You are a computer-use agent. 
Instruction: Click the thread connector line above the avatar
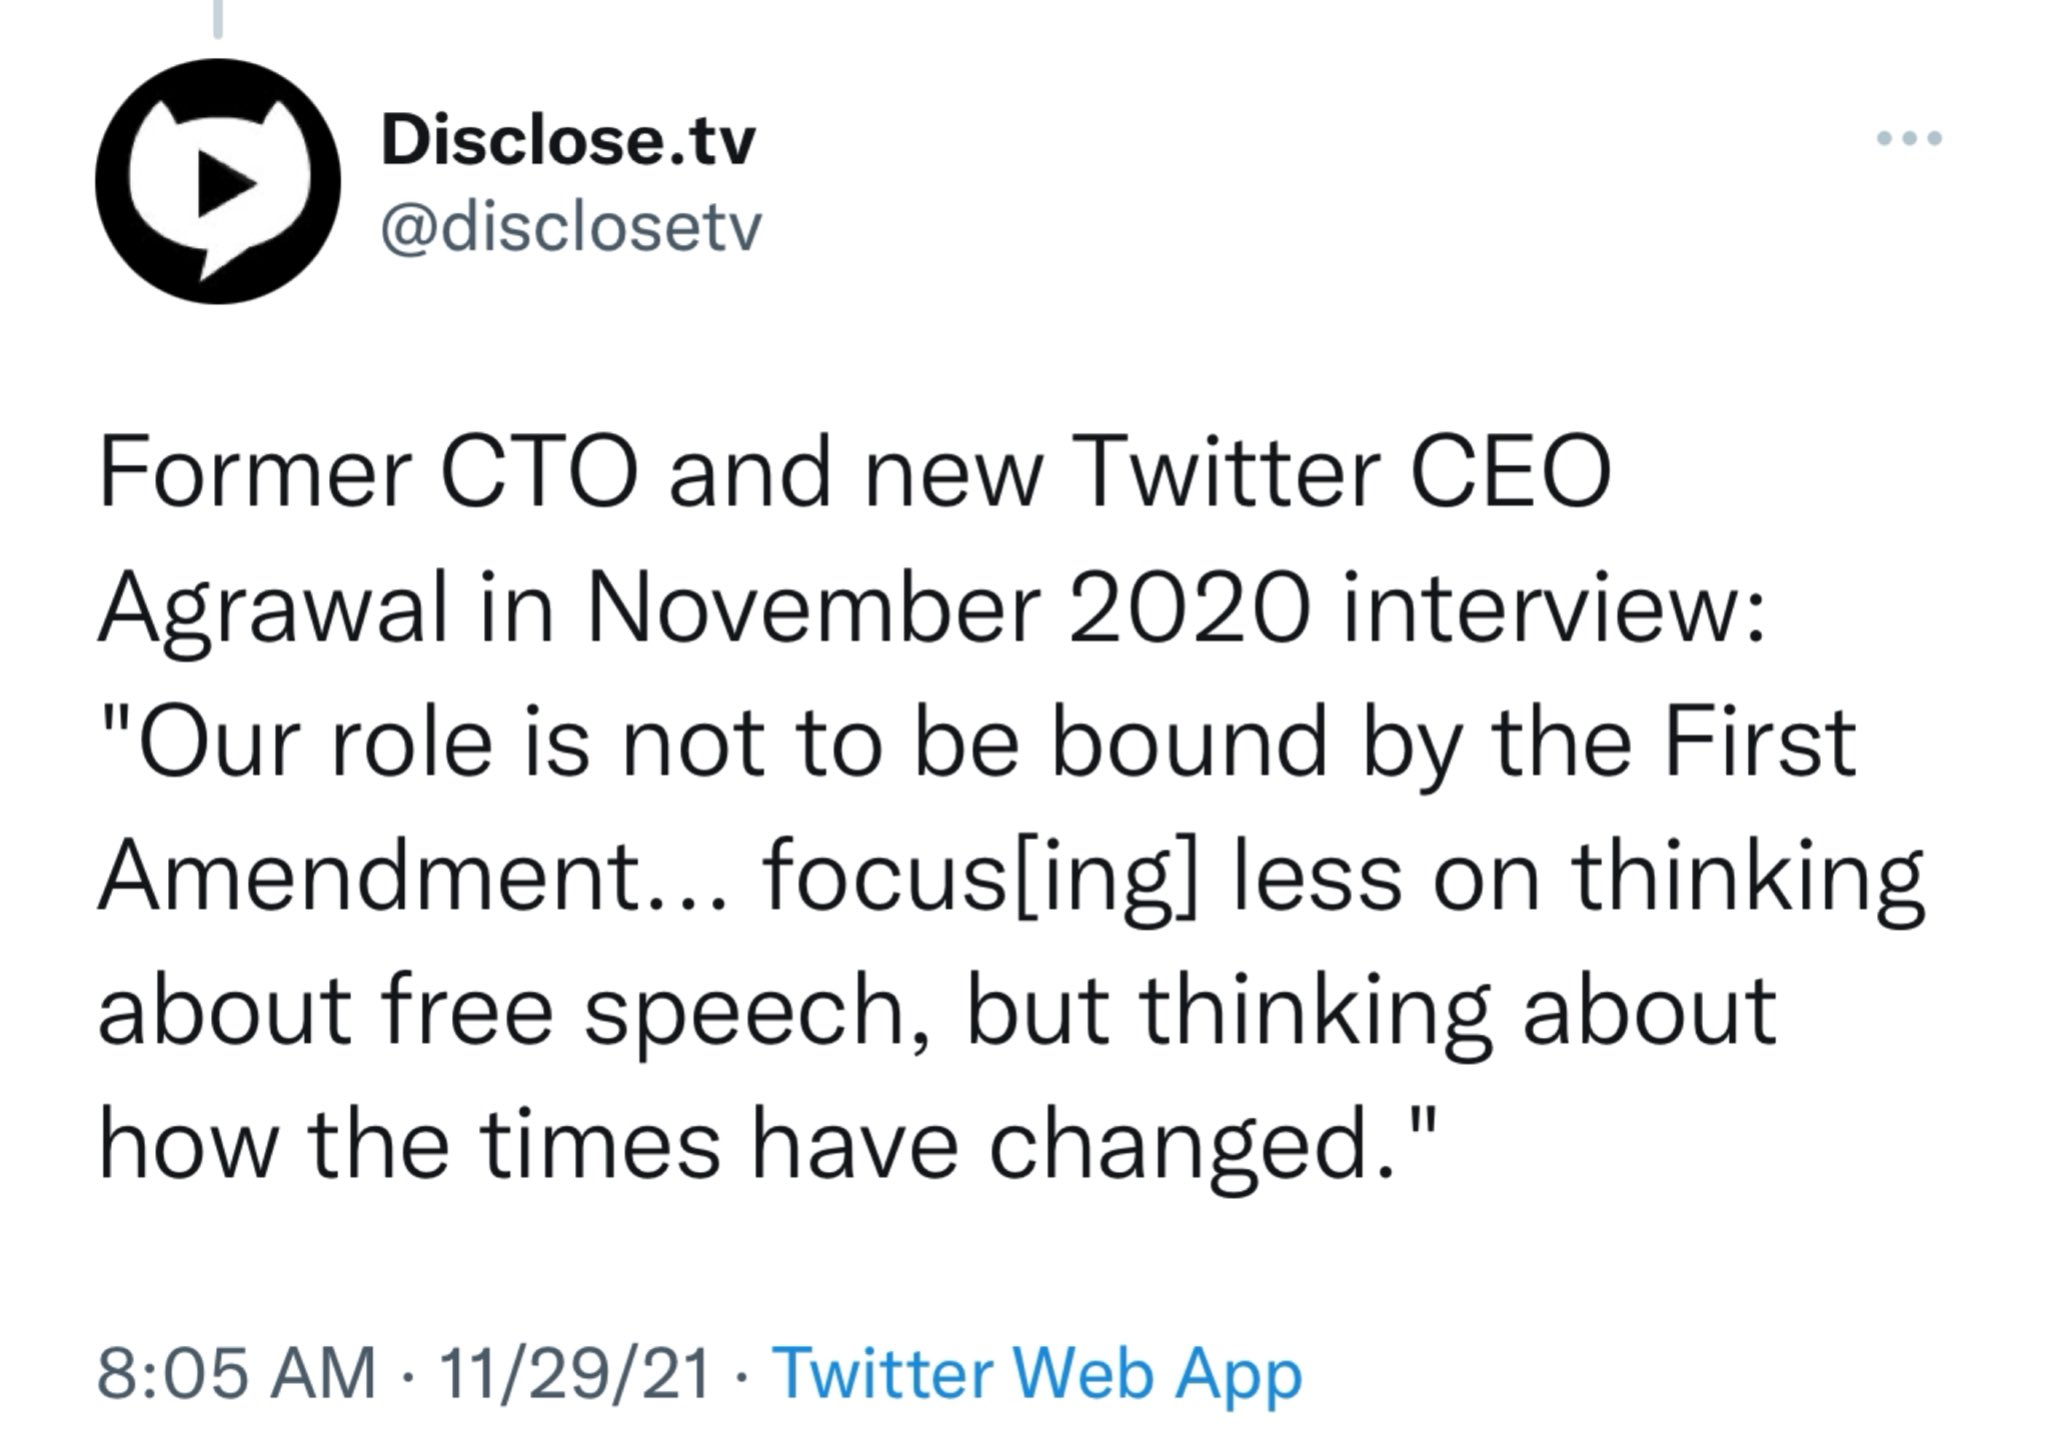pos(217,18)
